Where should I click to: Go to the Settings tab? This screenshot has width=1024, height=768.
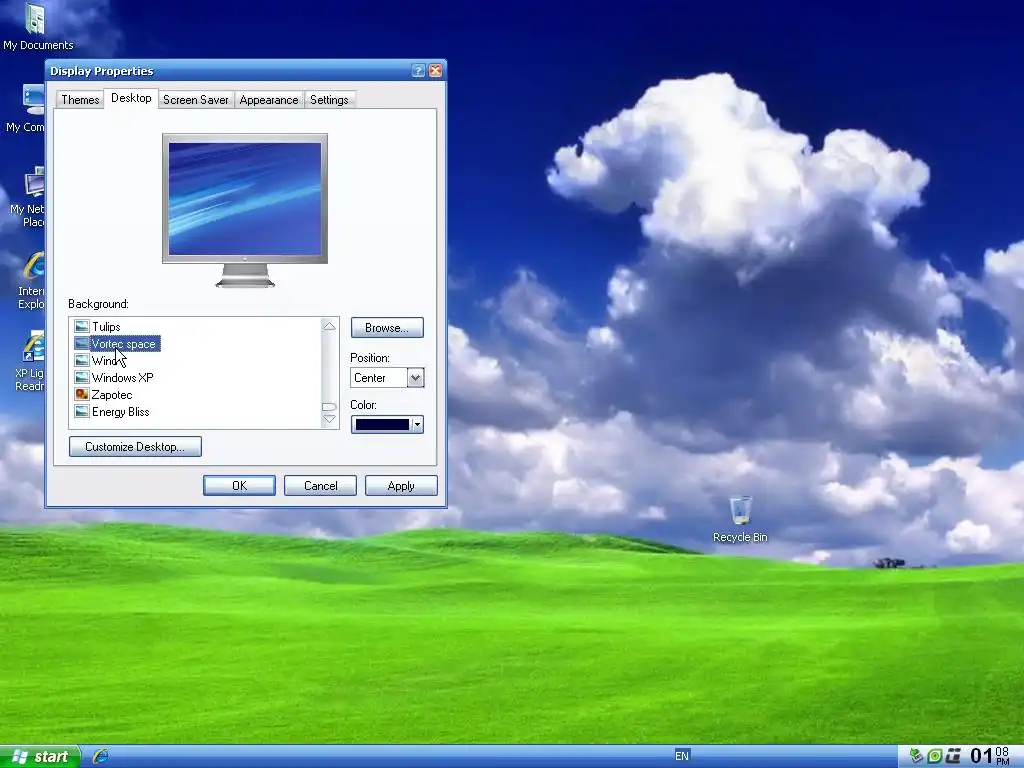(329, 100)
